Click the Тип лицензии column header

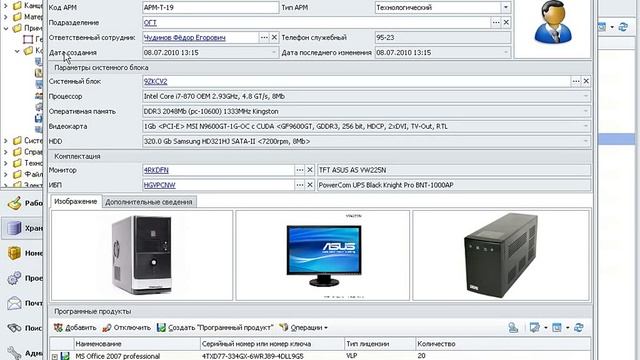[x=380, y=344]
